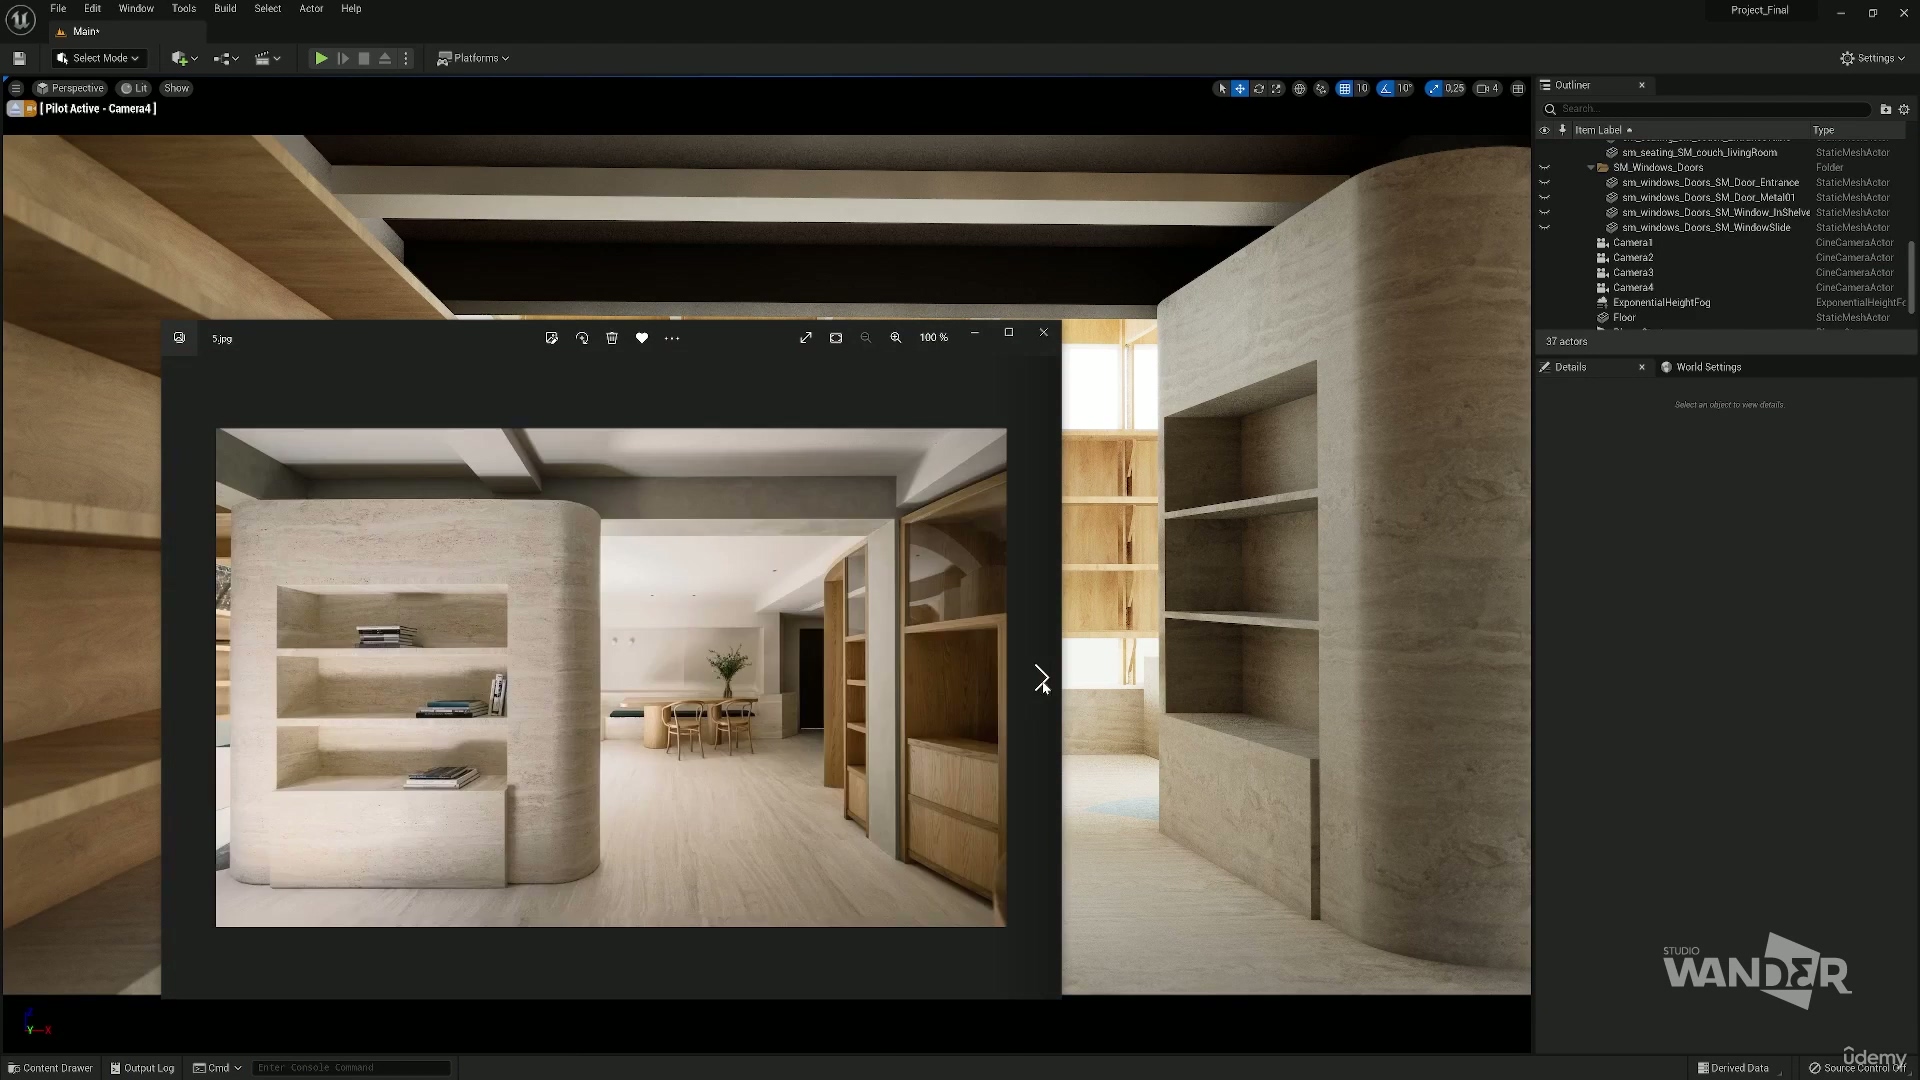Open the Content Drawer

50,1068
